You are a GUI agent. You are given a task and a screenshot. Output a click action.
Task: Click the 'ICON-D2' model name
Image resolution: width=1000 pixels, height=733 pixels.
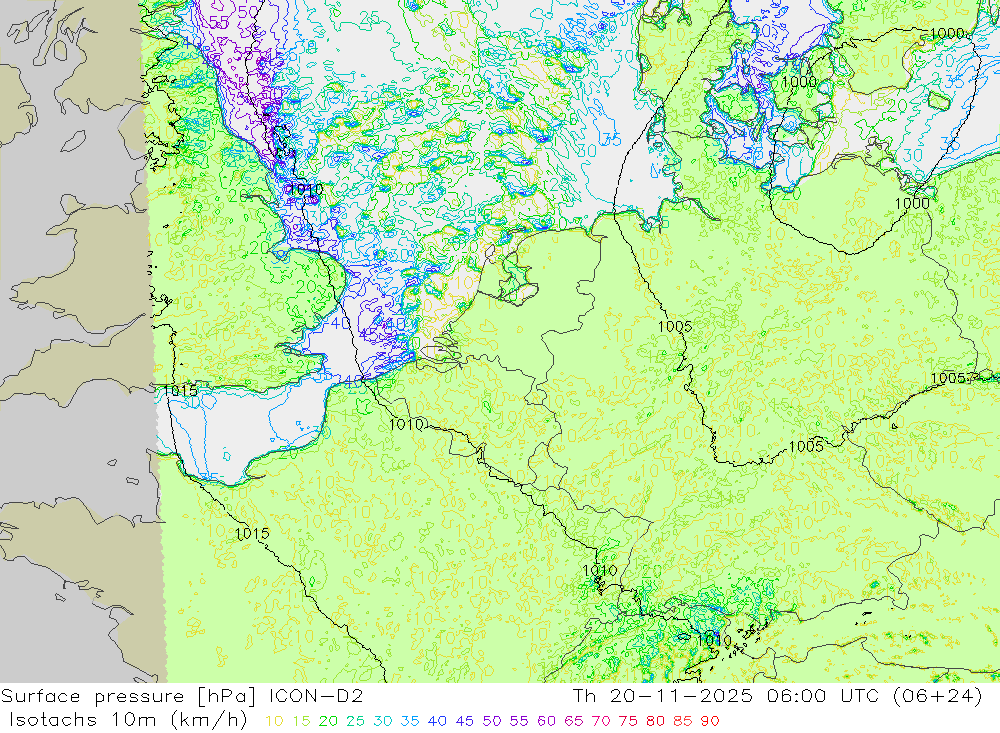(316, 696)
